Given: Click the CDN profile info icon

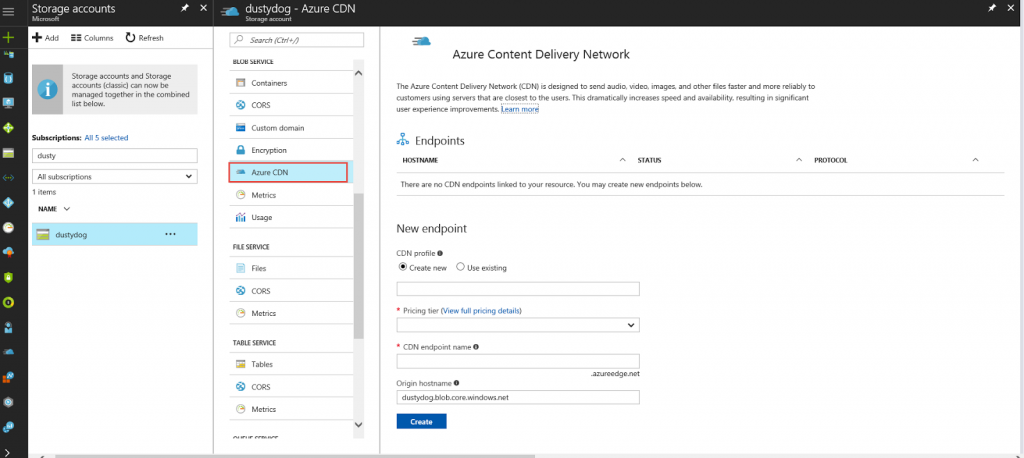Looking at the screenshot, I should click(x=440, y=253).
